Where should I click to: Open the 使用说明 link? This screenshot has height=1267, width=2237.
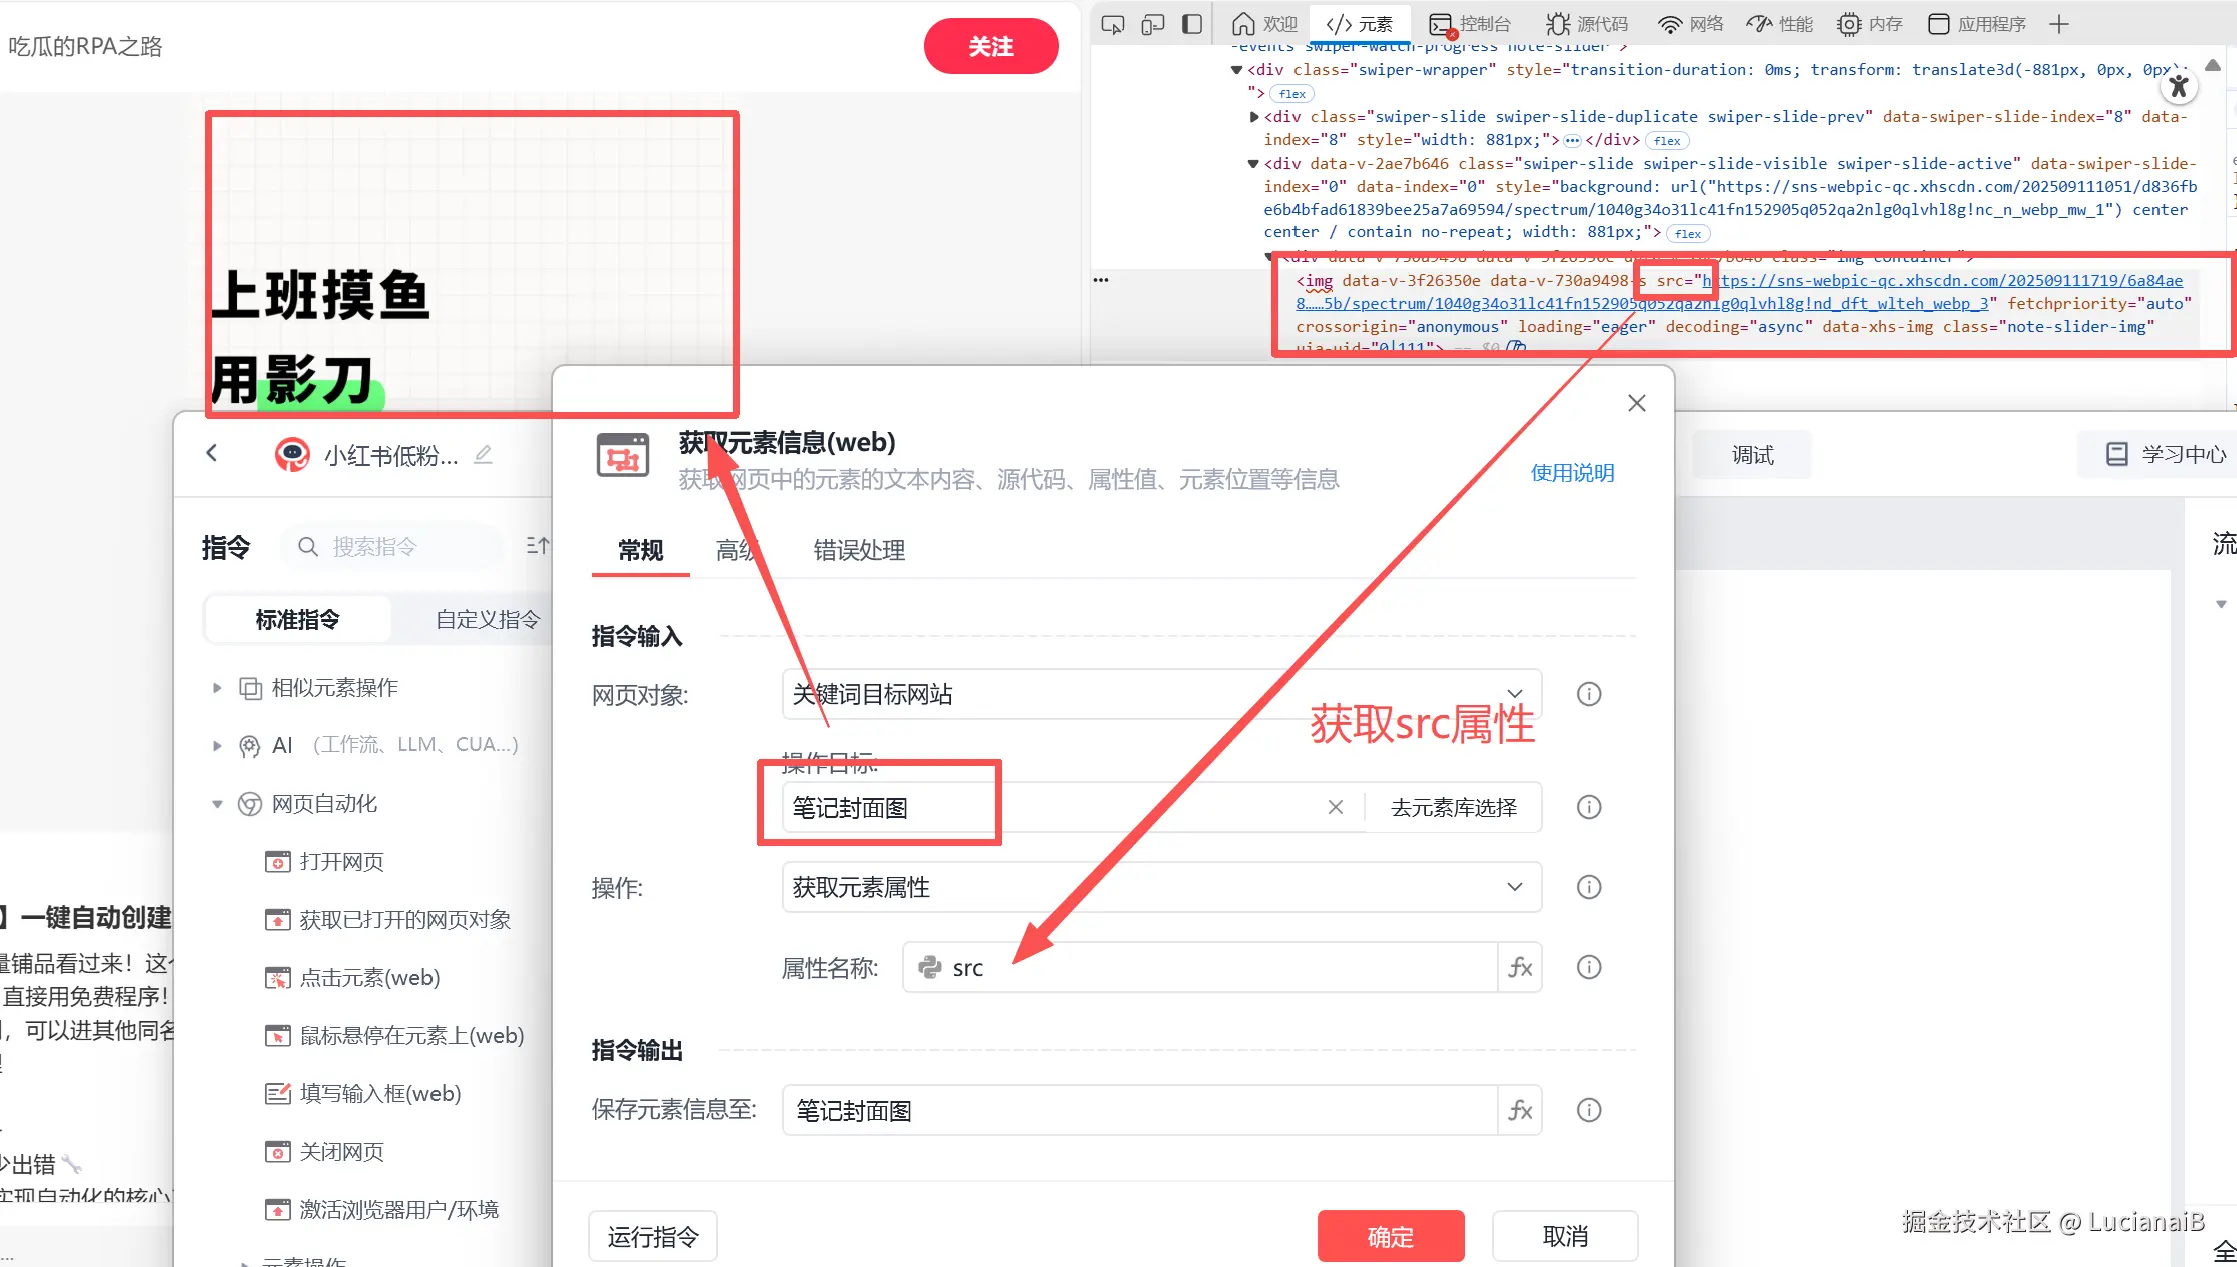(1572, 473)
